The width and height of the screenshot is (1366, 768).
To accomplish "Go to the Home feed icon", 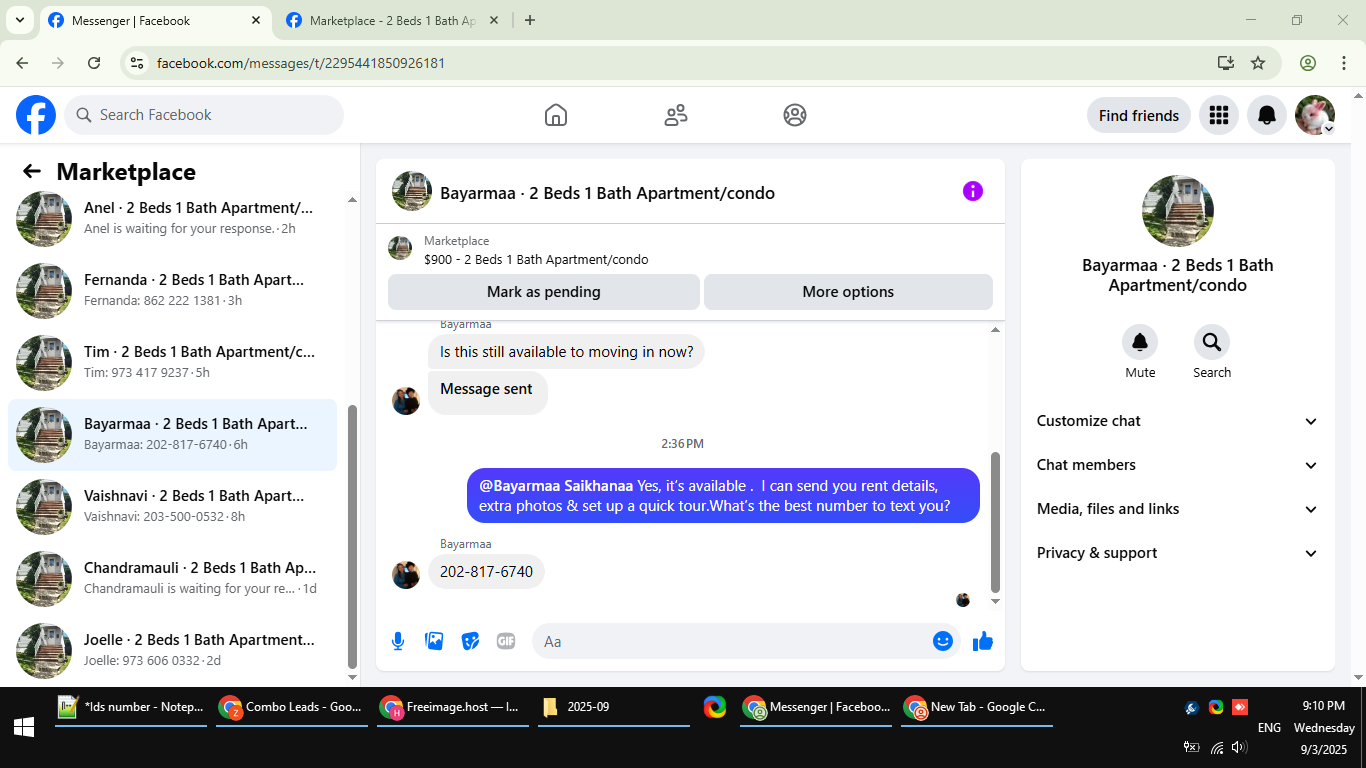I will [x=556, y=115].
